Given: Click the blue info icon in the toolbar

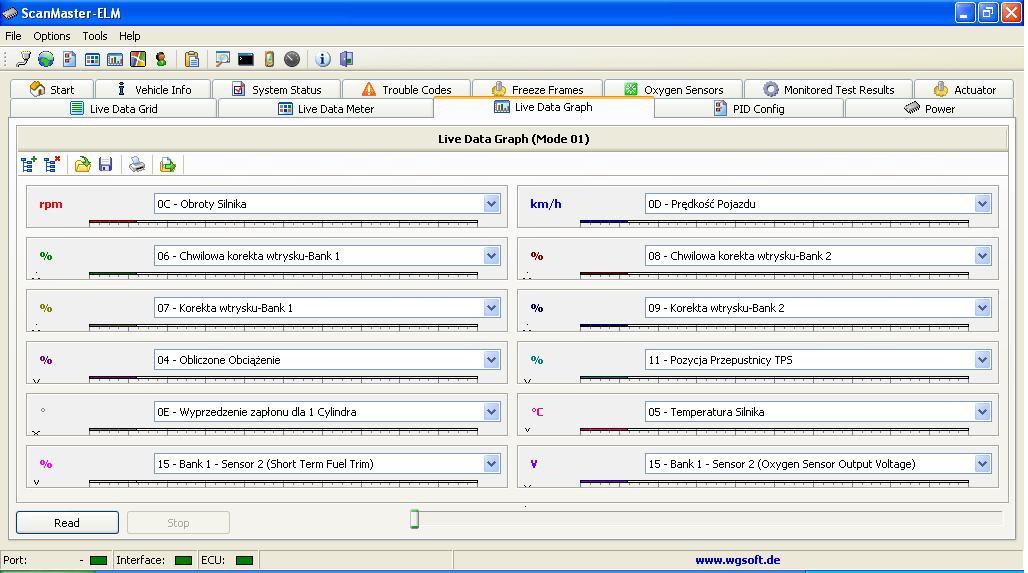Looking at the screenshot, I should 323,60.
